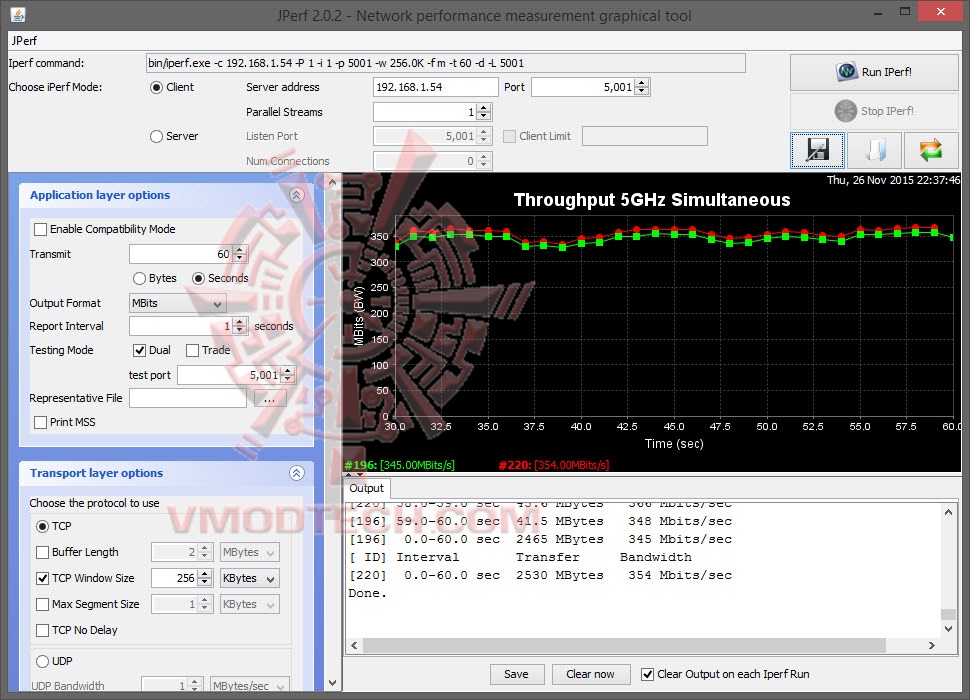Click the restore defaults refresh arrows icon
Image resolution: width=970 pixels, height=700 pixels.
pos(930,150)
